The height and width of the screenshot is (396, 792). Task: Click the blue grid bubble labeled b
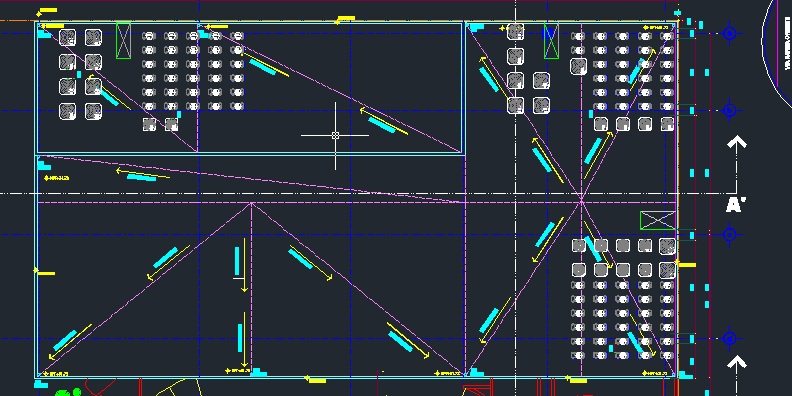(729, 110)
